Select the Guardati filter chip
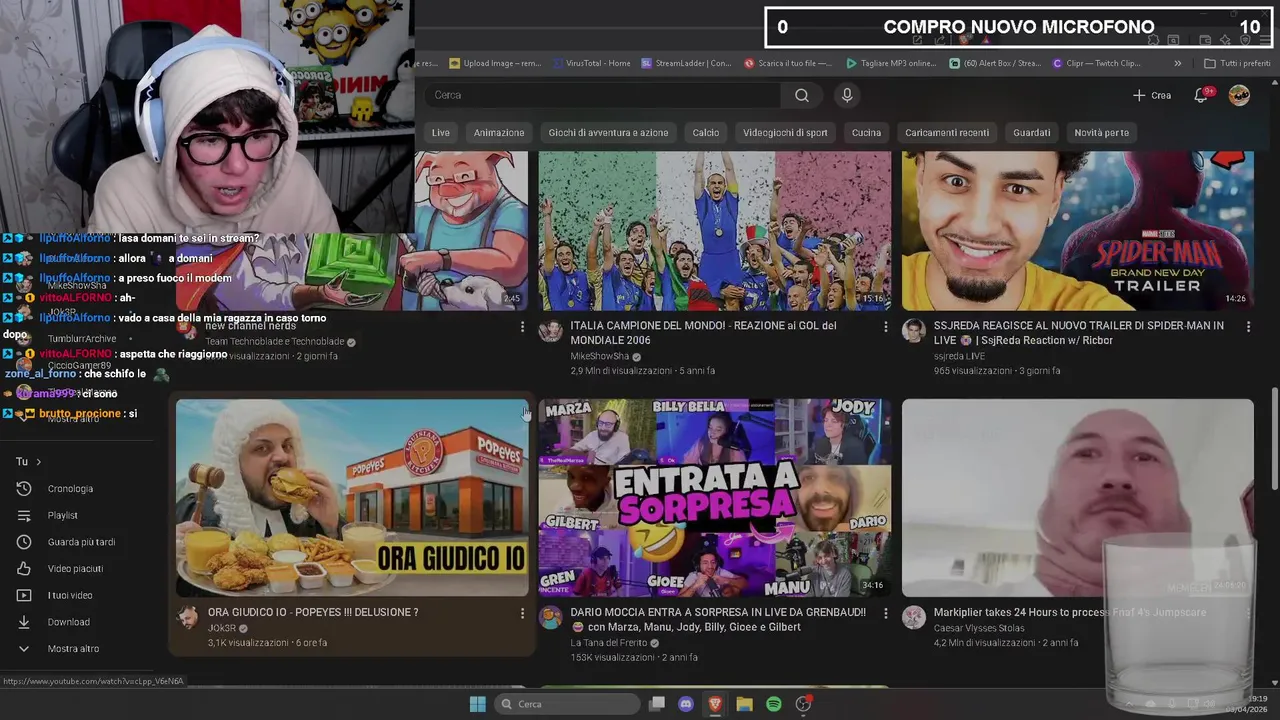The width and height of the screenshot is (1280, 720). 1032,133
